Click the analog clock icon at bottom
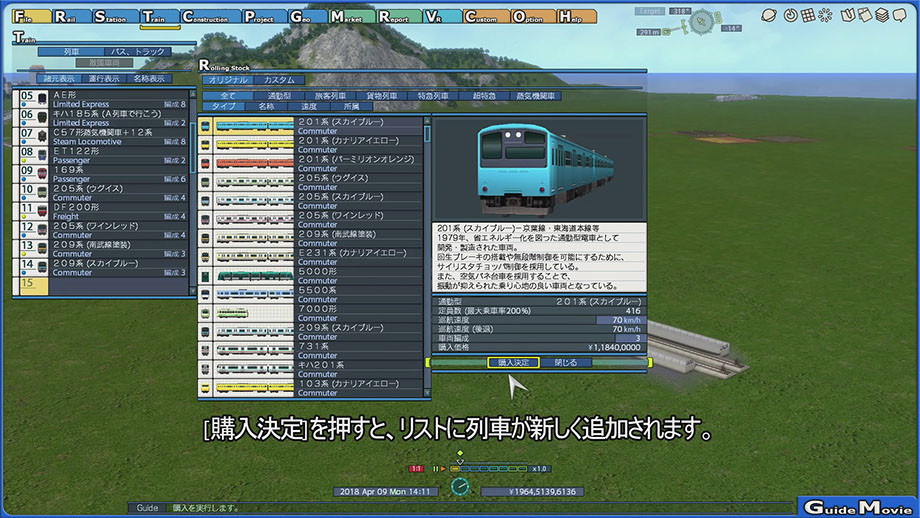Viewport: 920px width, 518px height. (459, 486)
